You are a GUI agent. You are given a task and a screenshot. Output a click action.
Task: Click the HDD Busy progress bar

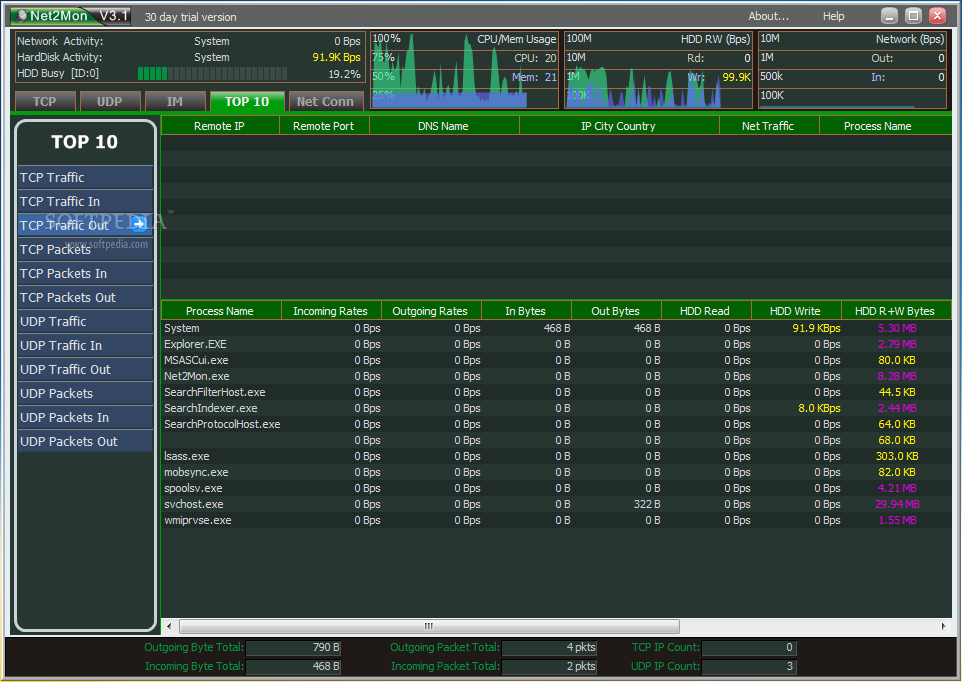212,74
